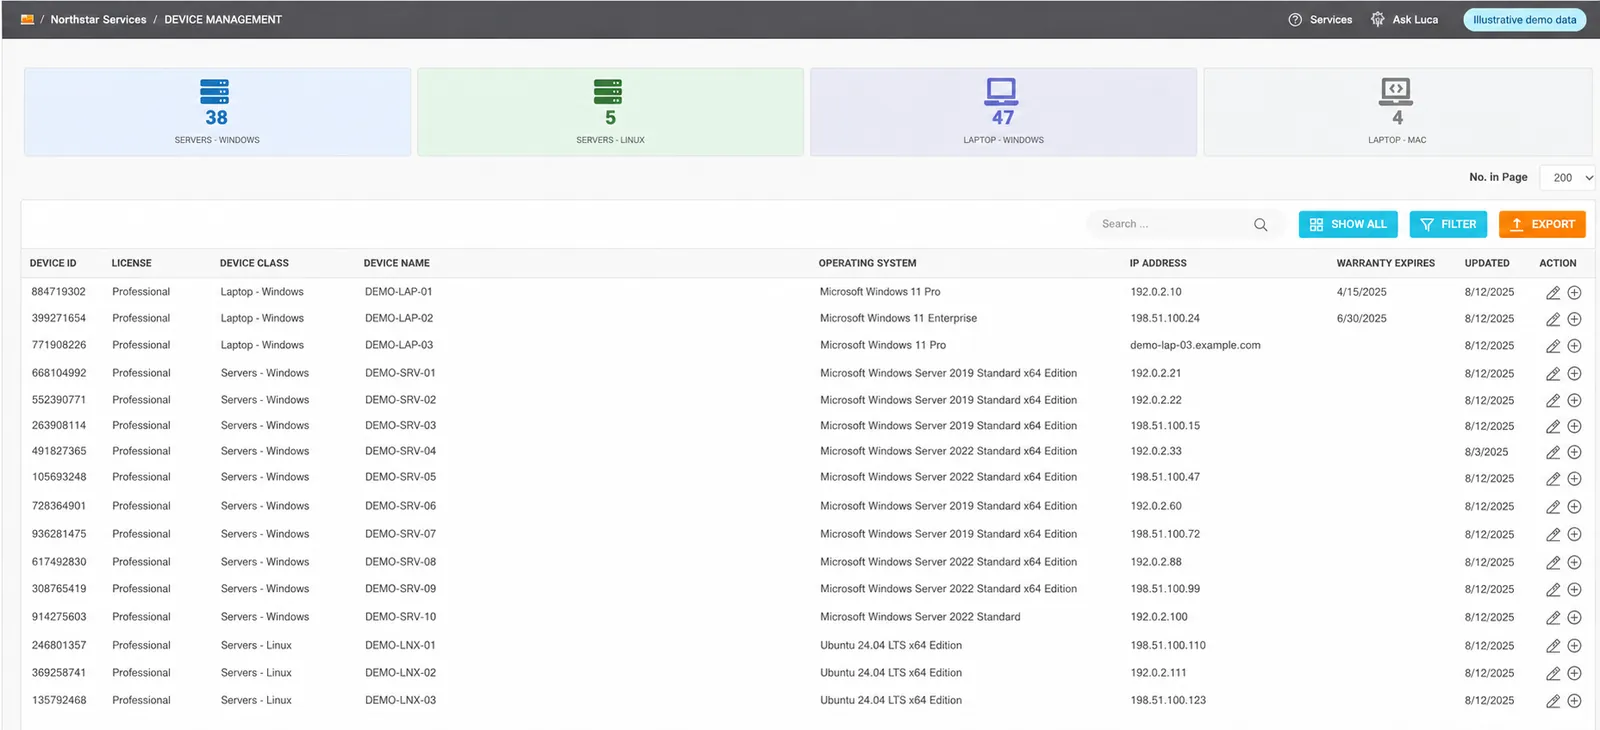The height and width of the screenshot is (730, 1600).
Task: Edit device DEMO-SRV-06 with pencil icon
Action: pos(1553,507)
